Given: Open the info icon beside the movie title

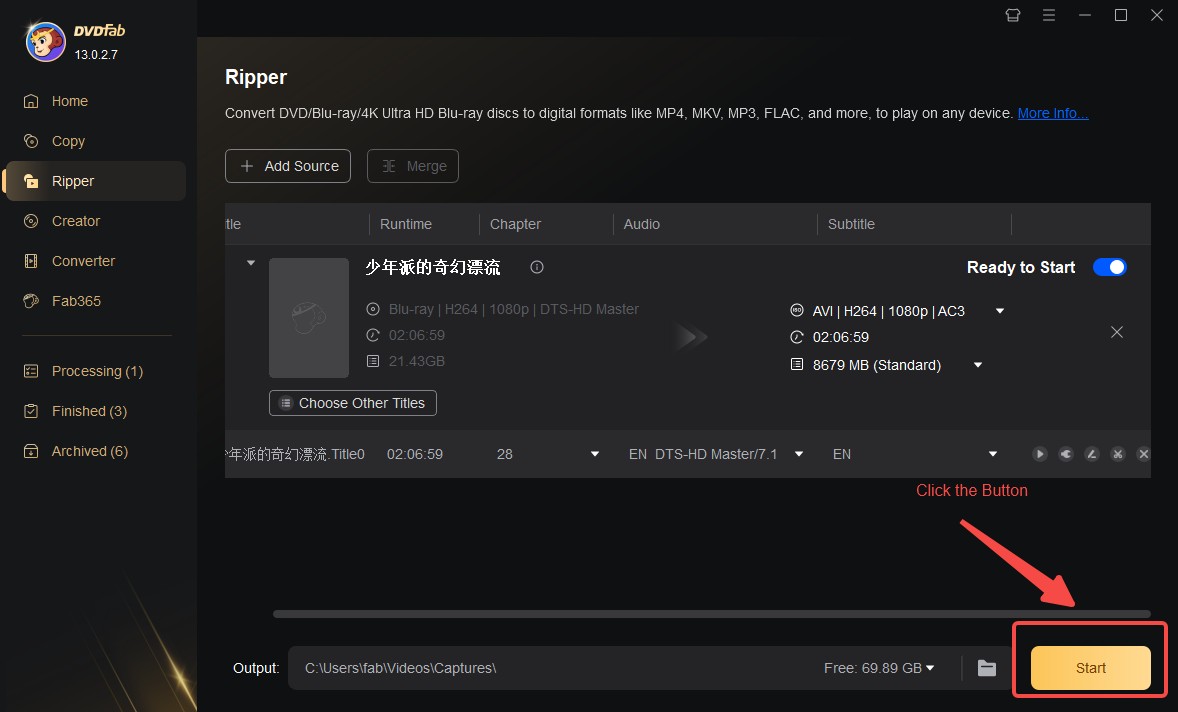Looking at the screenshot, I should pyautogui.click(x=536, y=267).
